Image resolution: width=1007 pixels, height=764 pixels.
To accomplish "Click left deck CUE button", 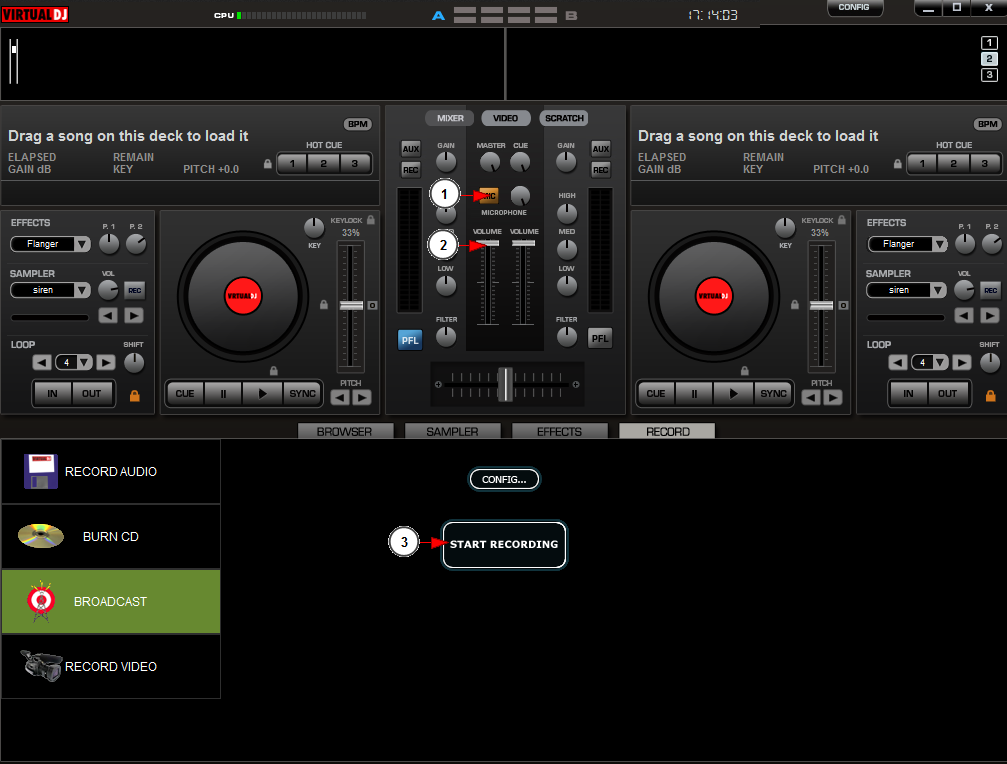I will 185,394.
